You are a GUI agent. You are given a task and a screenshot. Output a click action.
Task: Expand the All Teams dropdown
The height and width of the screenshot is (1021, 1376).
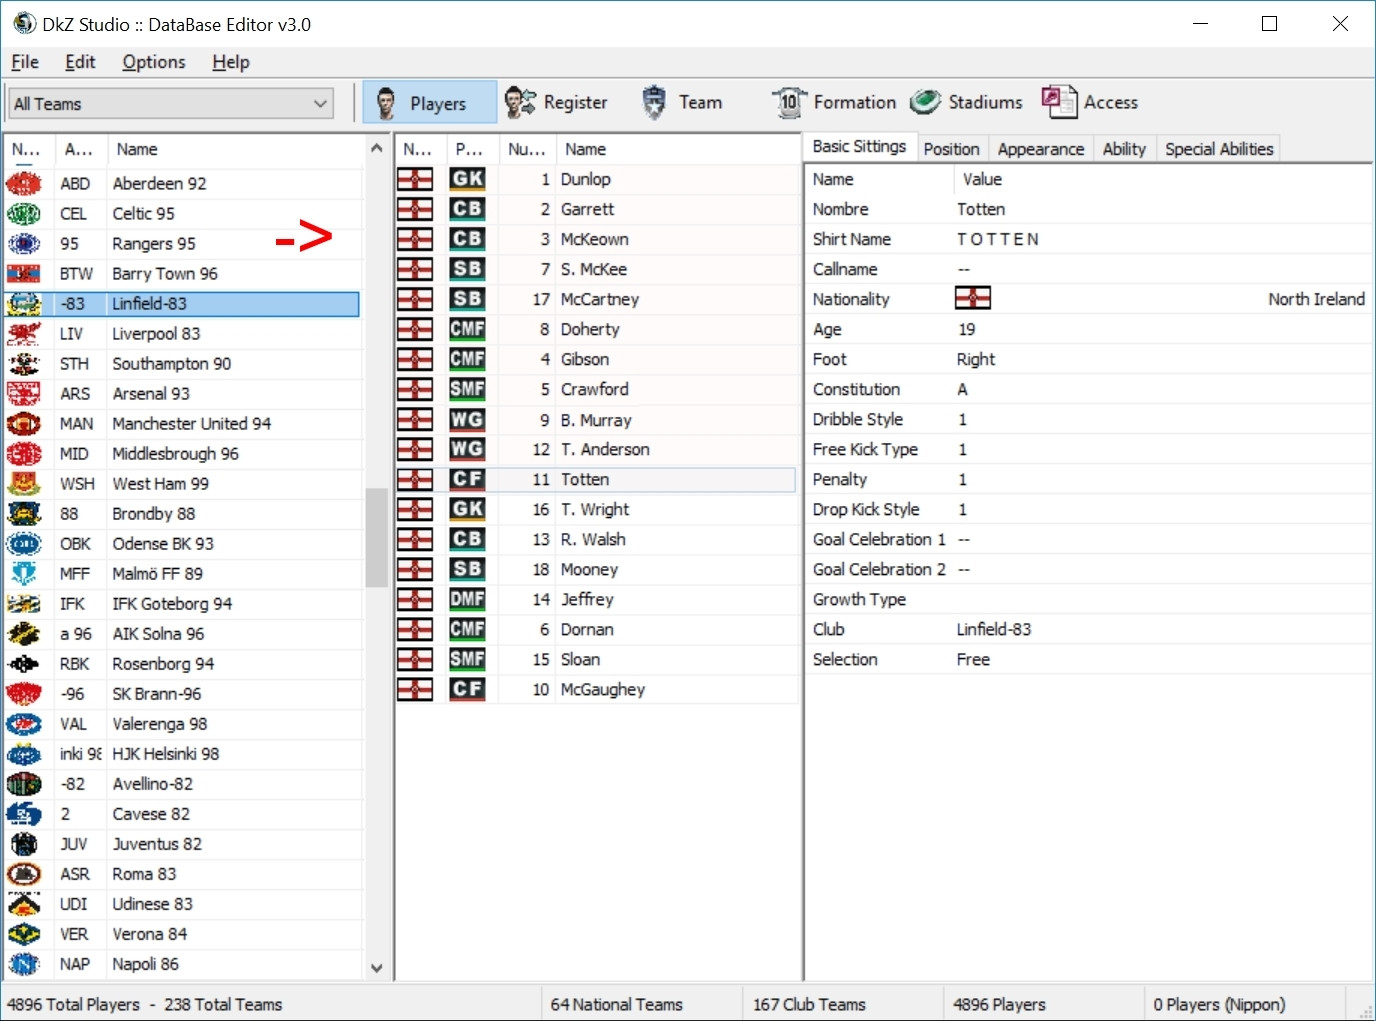tap(171, 103)
